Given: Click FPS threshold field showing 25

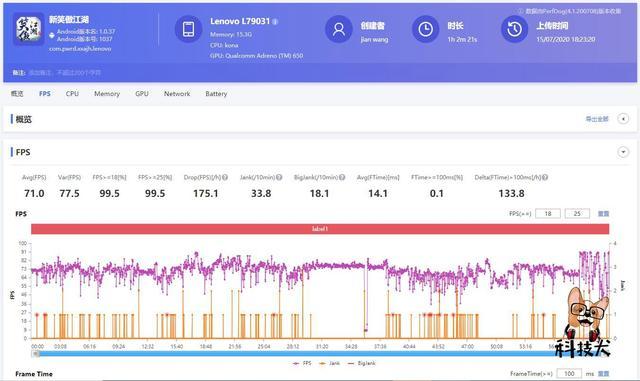Looking at the screenshot, I should tap(577, 214).
